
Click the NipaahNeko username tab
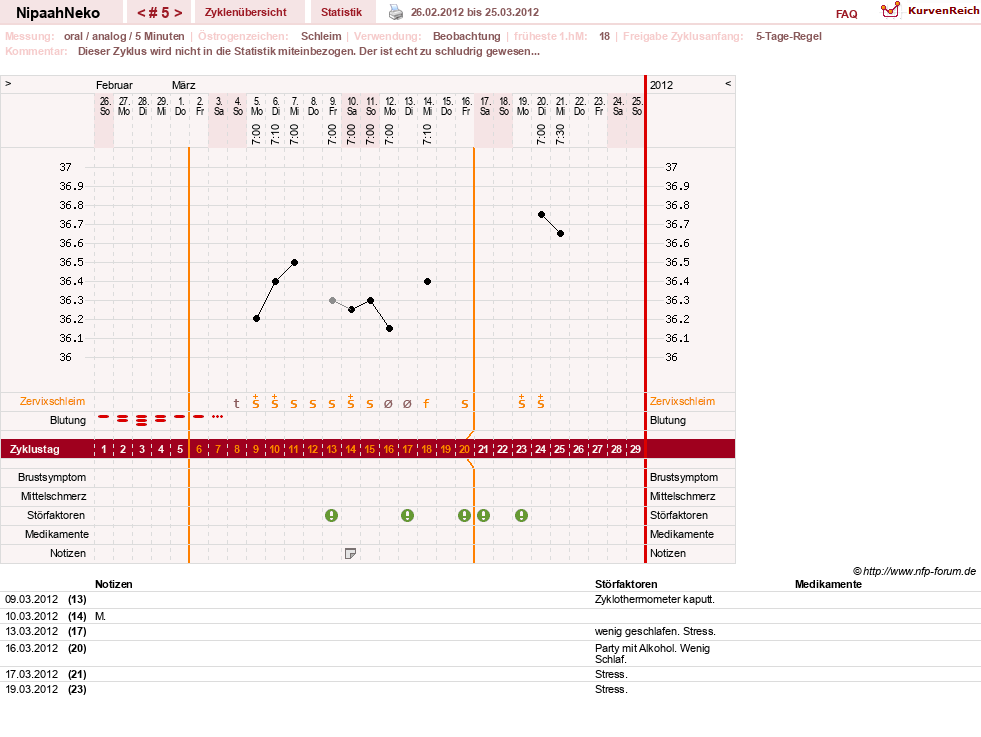tap(58, 12)
